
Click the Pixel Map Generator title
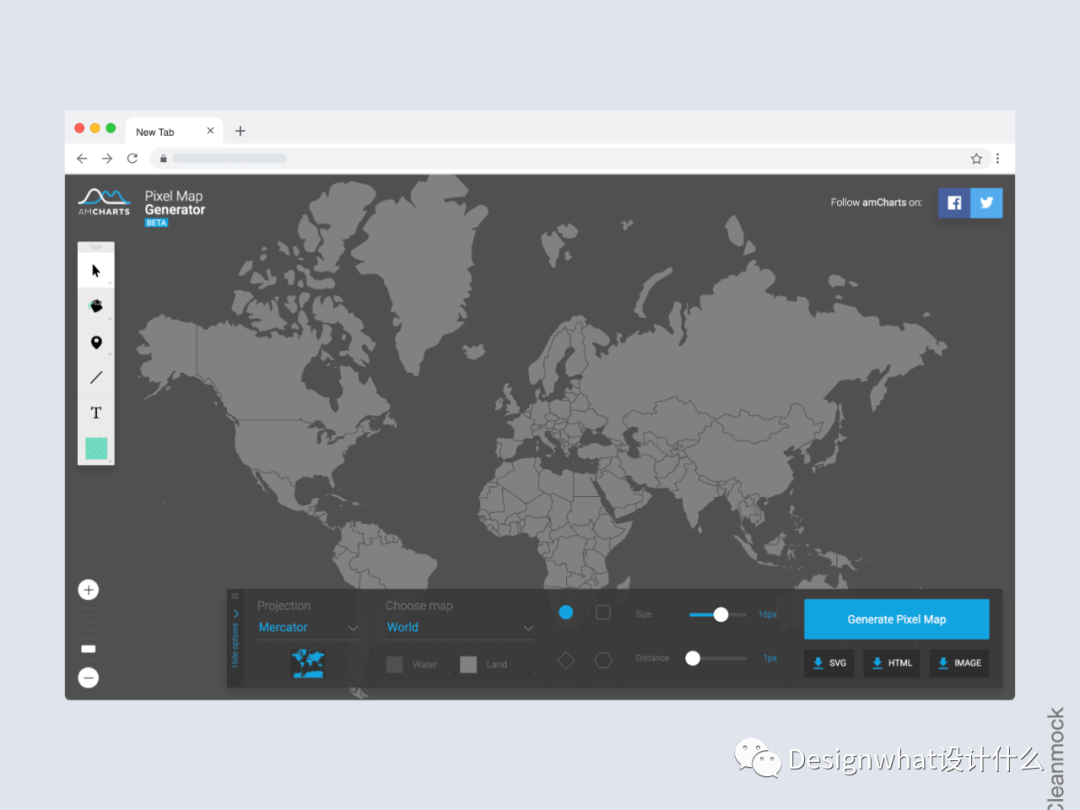pyautogui.click(x=175, y=203)
